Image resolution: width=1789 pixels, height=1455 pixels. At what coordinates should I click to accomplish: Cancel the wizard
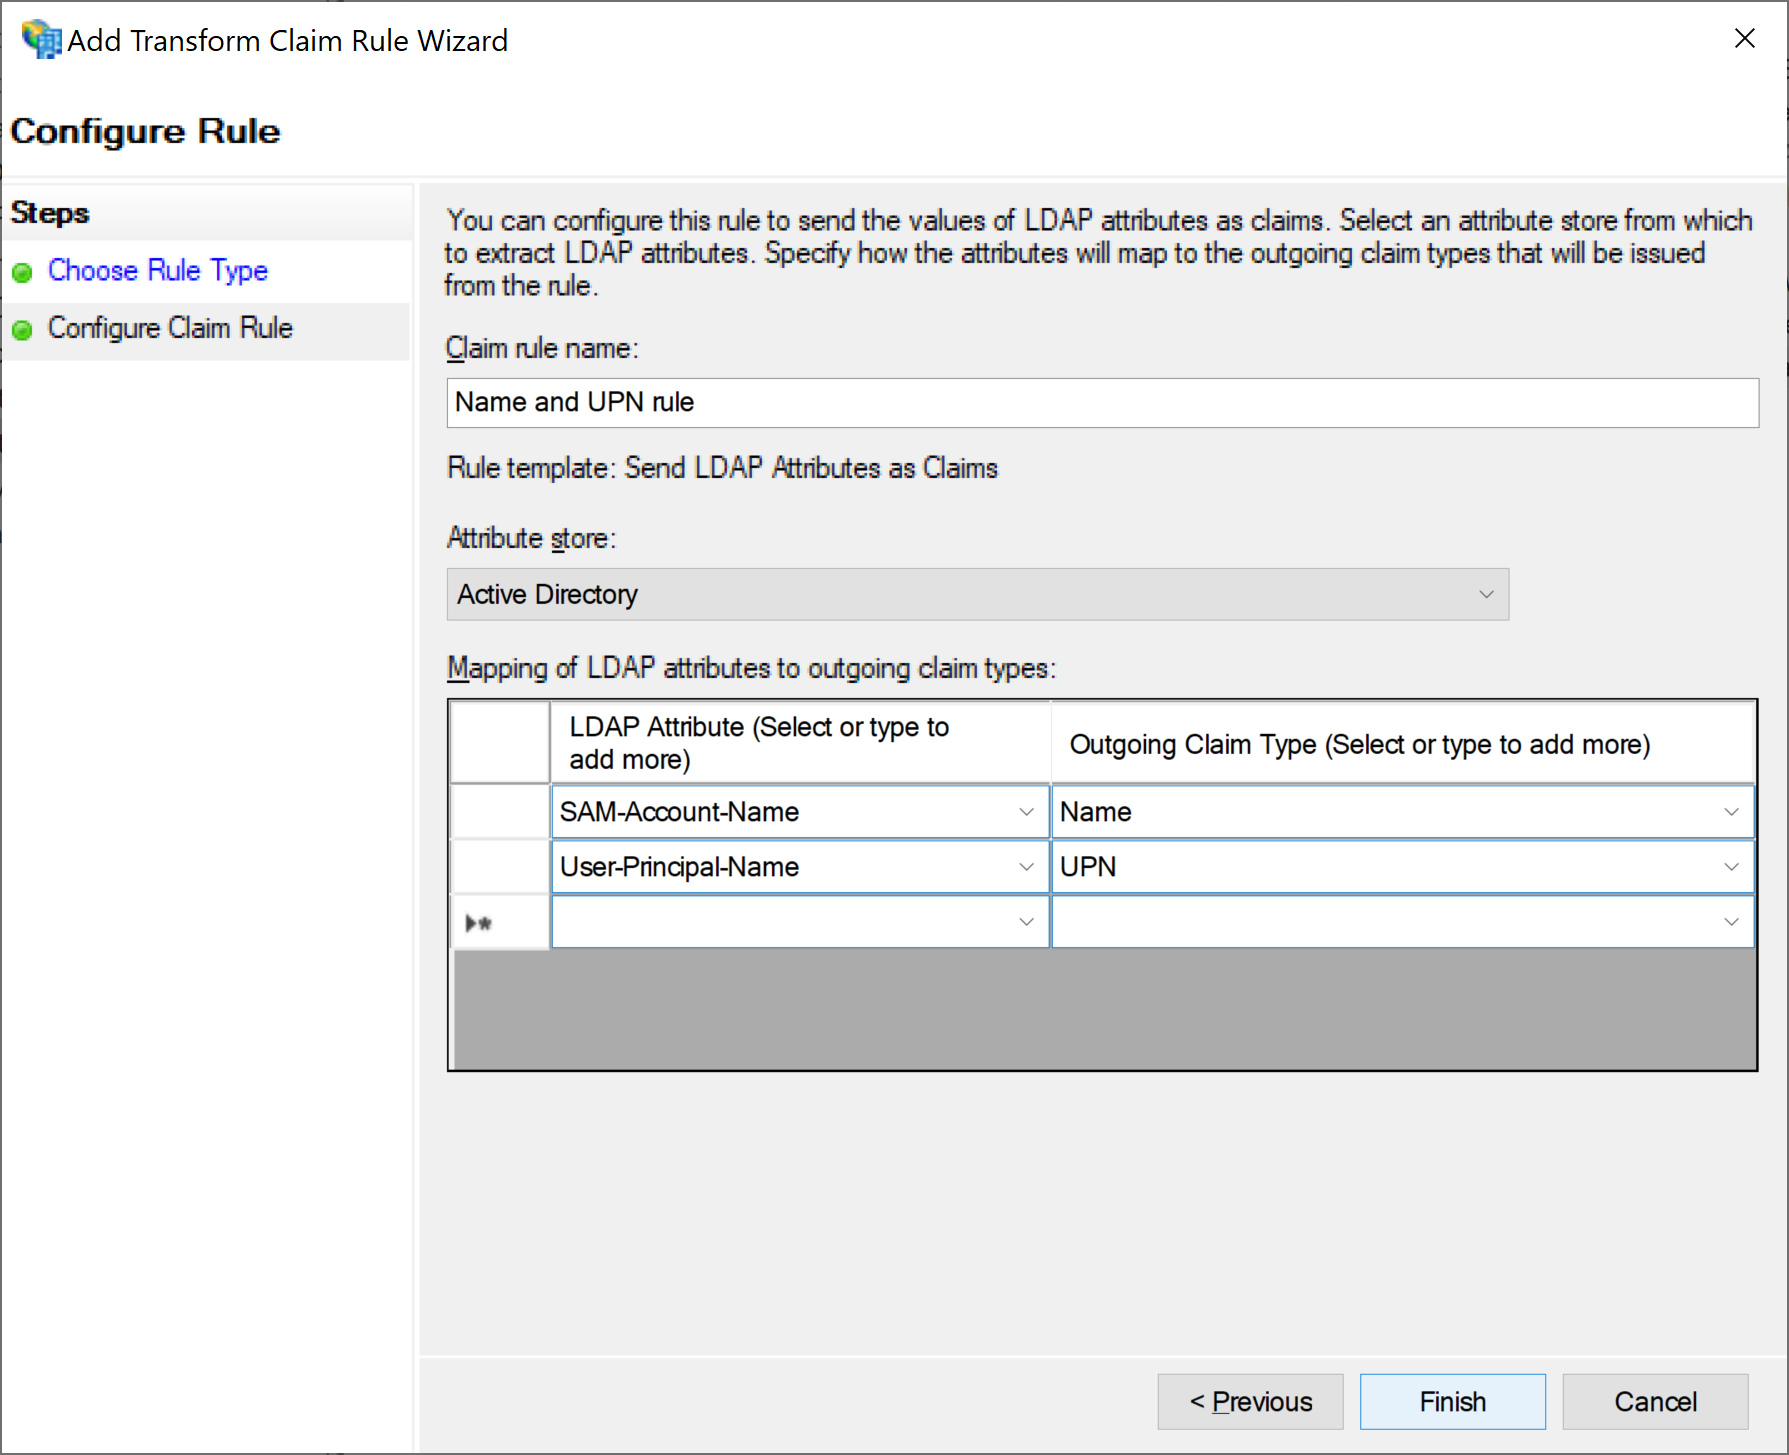[x=1655, y=1402]
